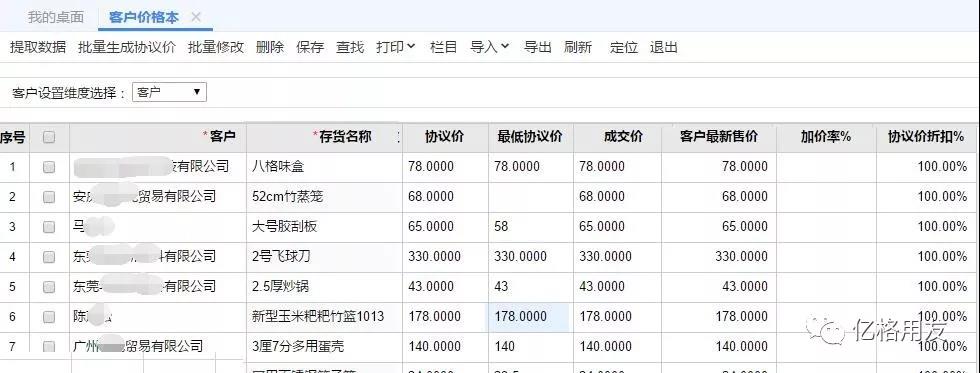Select the 最低协议价 cell in row 6
The width and height of the screenshot is (980, 373).
530,317
